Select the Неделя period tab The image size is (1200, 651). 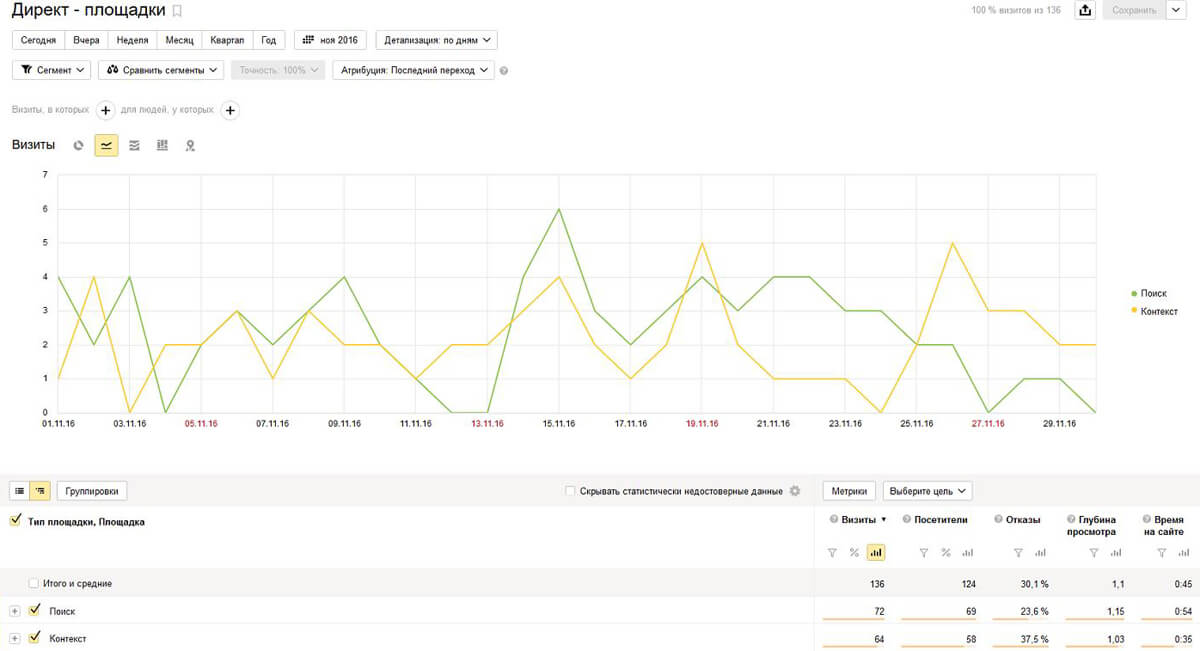pos(132,40)
